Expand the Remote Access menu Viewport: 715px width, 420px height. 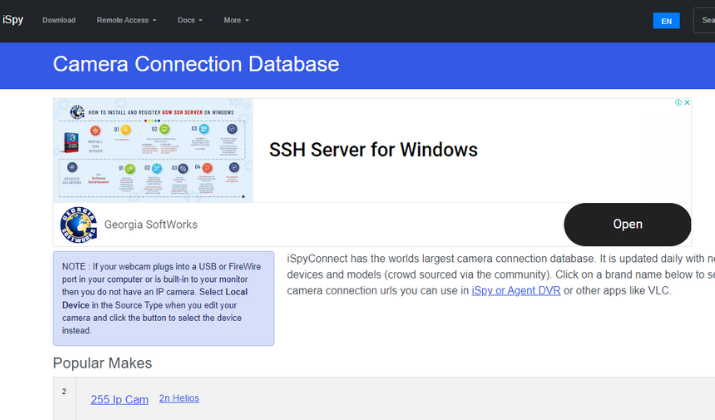tap(126, 20)
